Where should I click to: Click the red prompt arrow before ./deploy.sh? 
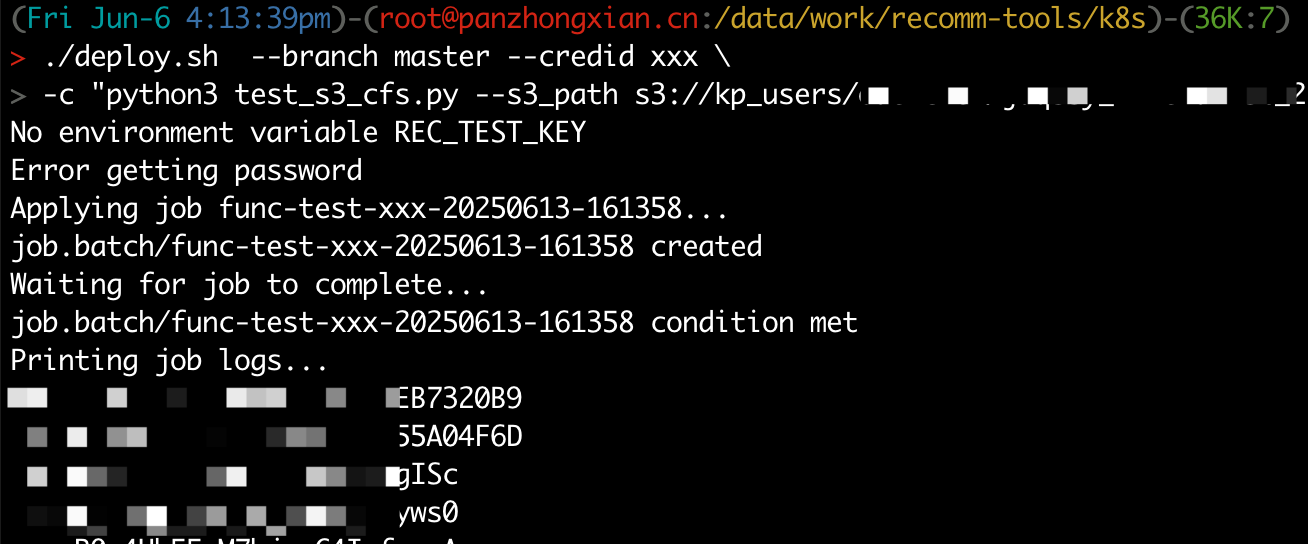(18, 58)
